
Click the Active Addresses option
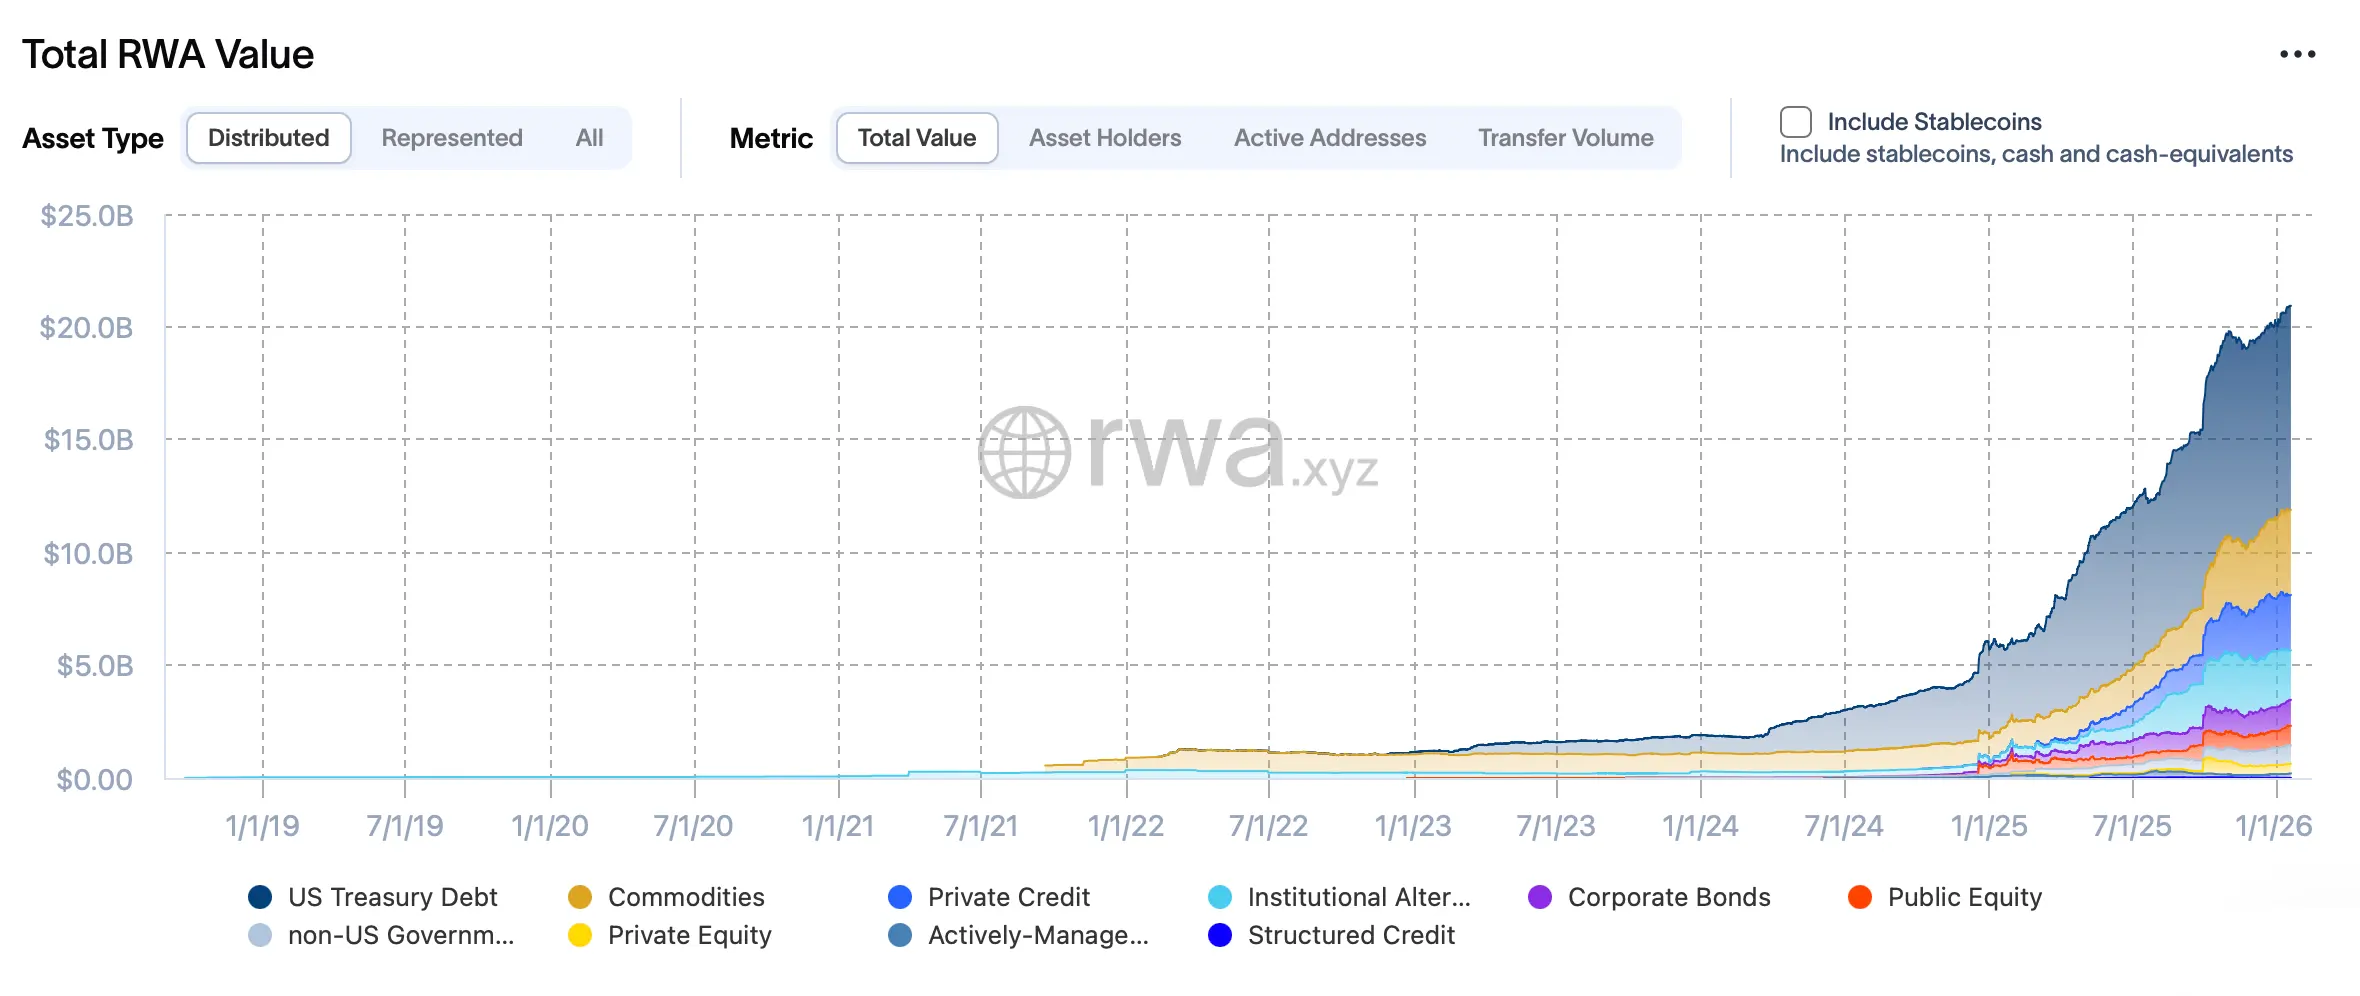pos(1330,138)
